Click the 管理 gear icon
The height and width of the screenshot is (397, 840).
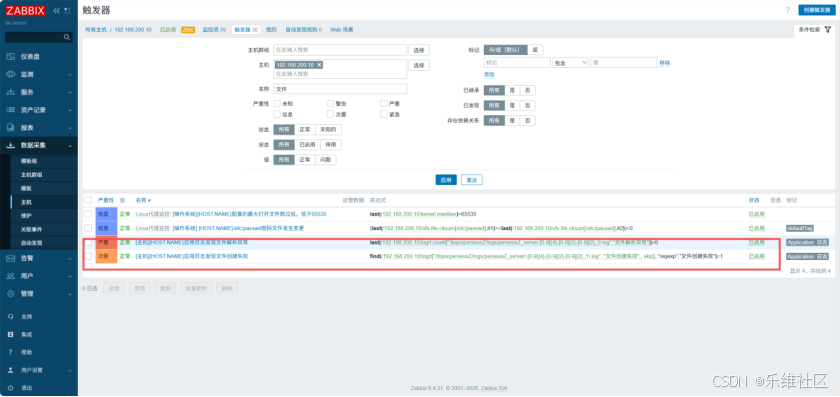click(x=10, y=294)
